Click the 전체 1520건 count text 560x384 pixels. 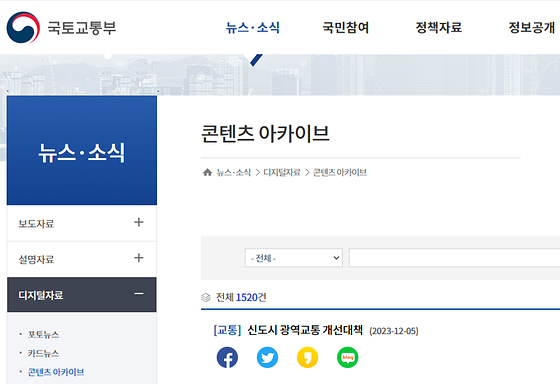[241, 297]
